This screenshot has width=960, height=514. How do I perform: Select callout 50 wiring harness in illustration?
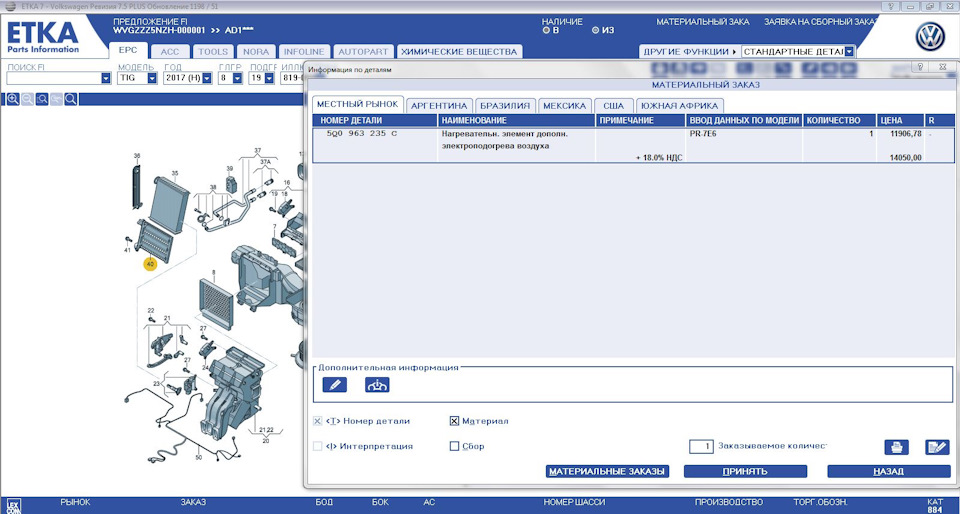tap(198, 457)
